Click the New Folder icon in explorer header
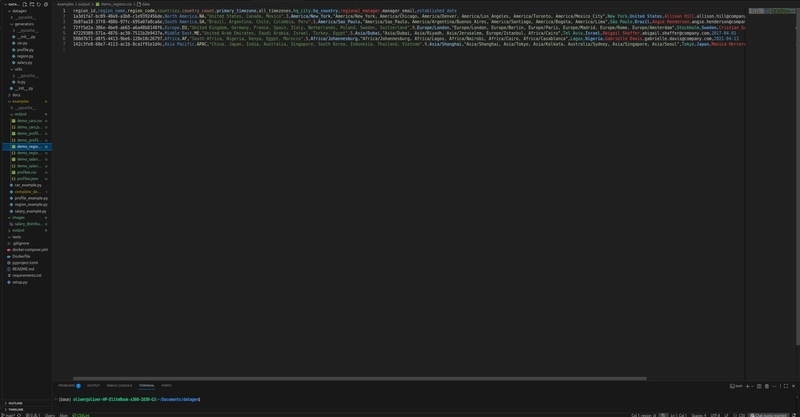This screenshot has height=417, width=800. point(32,4)
